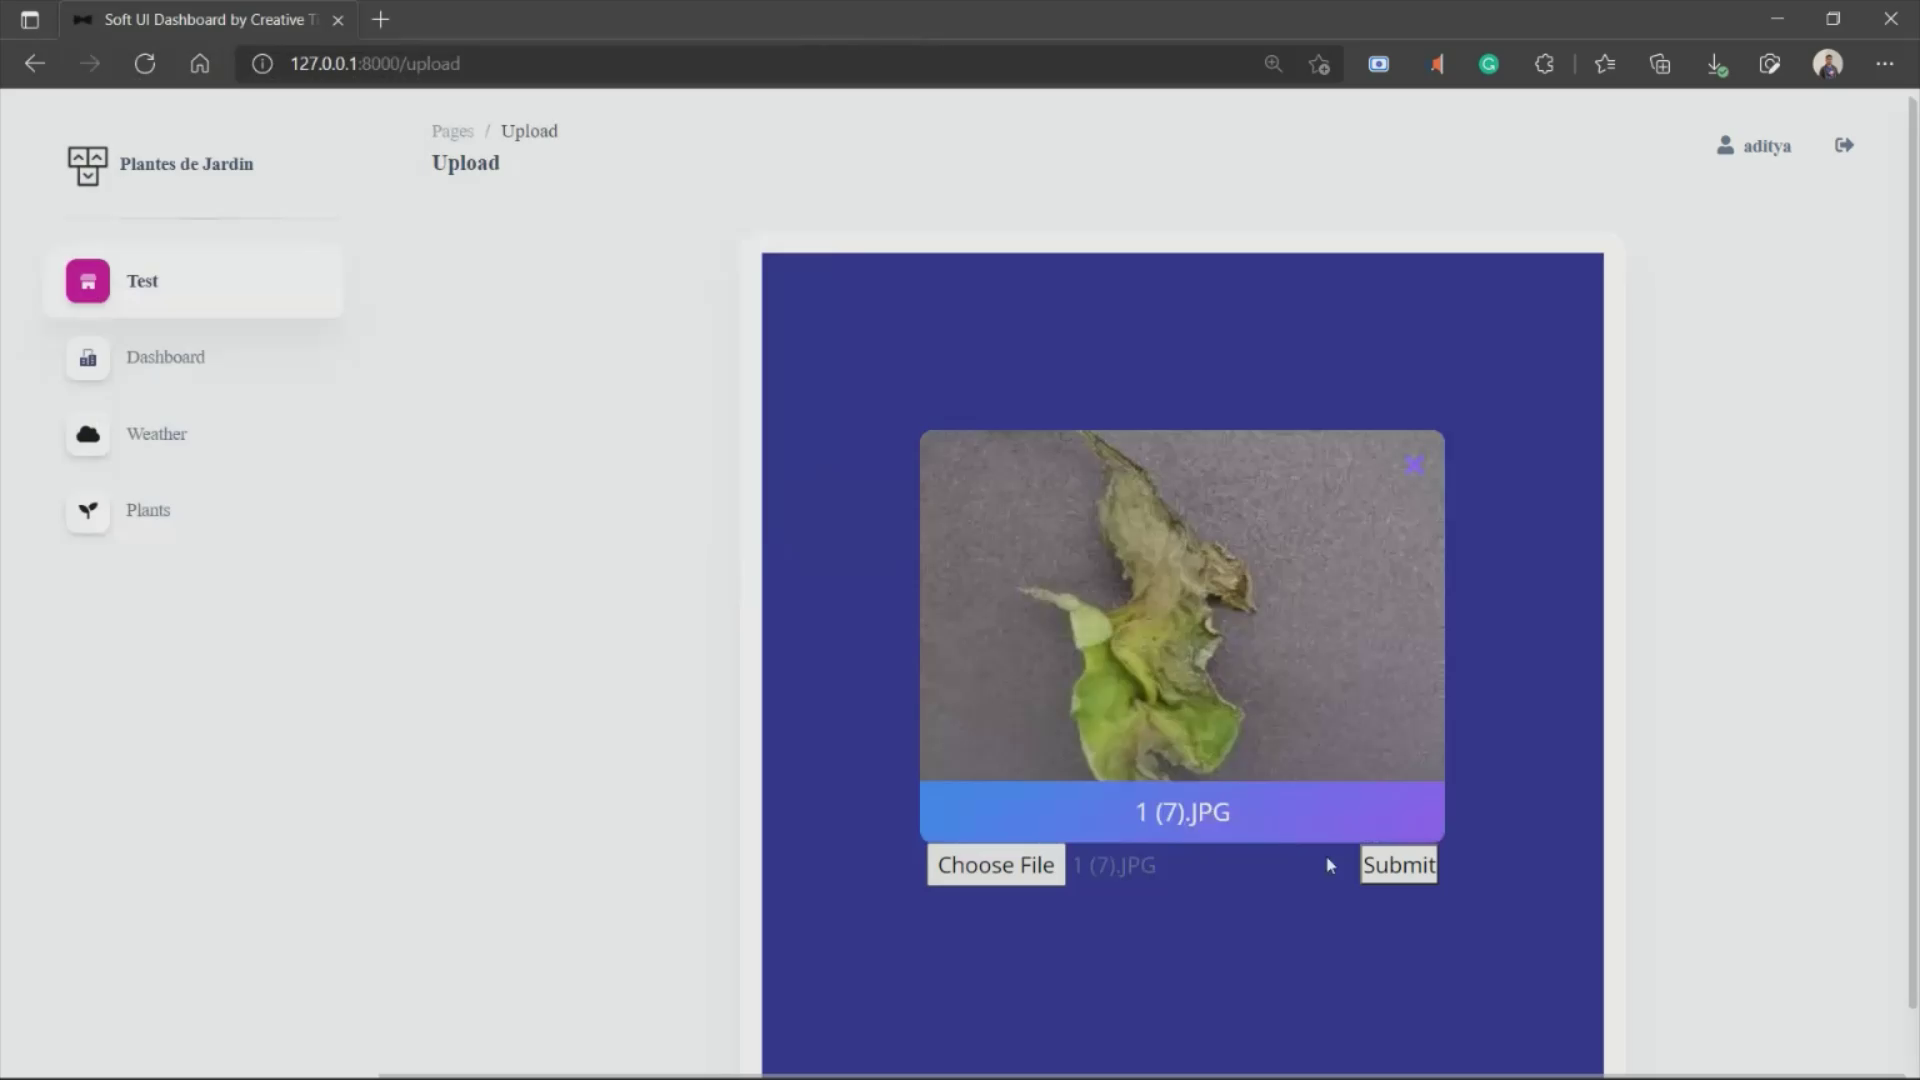Add page to favorites star icon
The image size is (1920, 1080).
(1319, 64)
